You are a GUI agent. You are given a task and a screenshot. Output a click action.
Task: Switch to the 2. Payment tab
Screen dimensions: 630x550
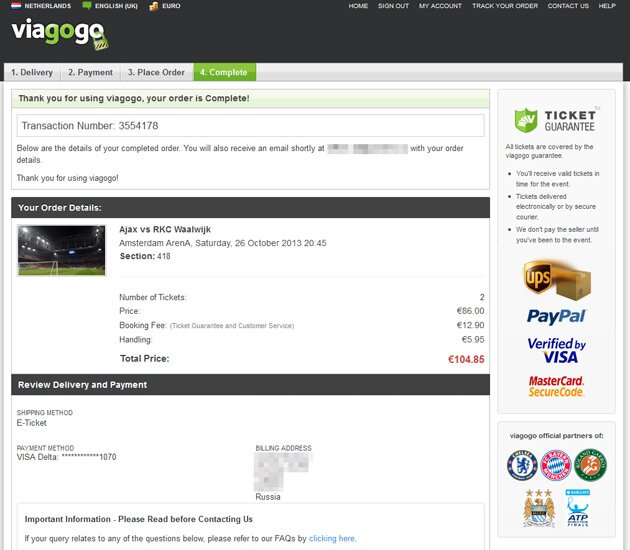(90, 72)
